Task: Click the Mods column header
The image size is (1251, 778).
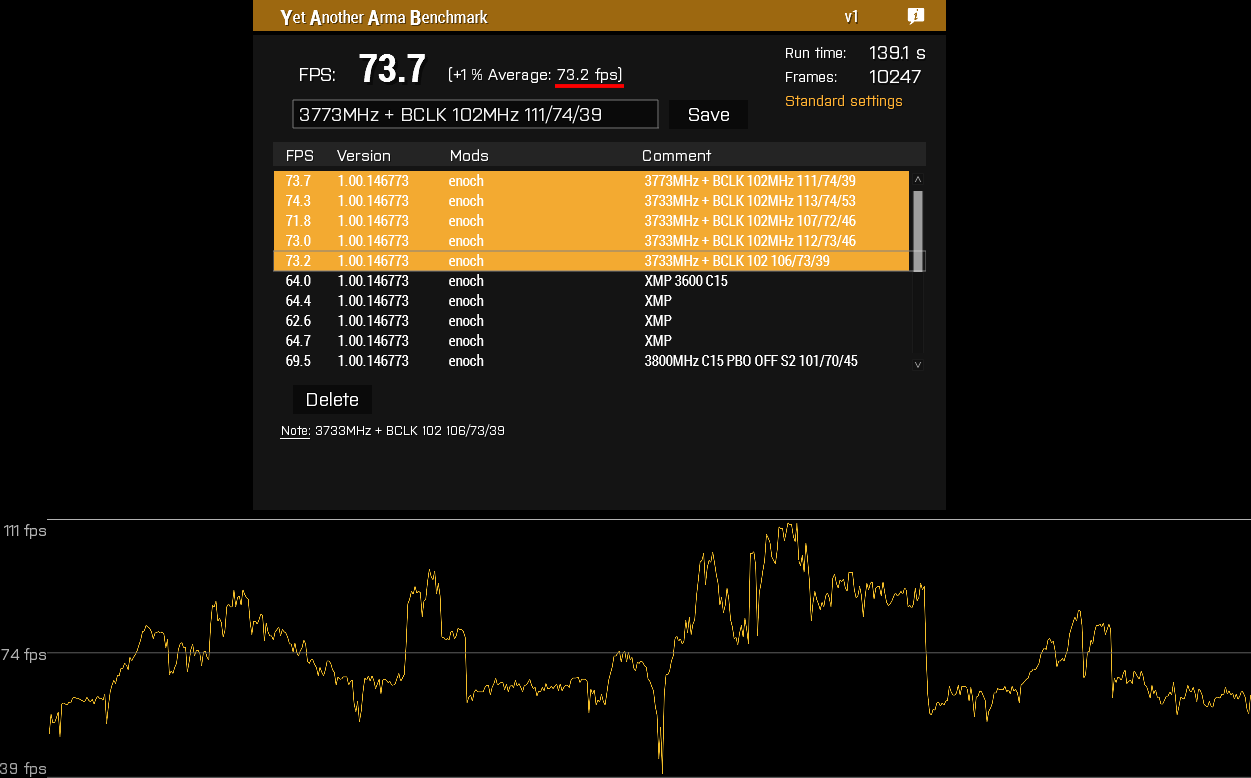Action: coord(469,155)
